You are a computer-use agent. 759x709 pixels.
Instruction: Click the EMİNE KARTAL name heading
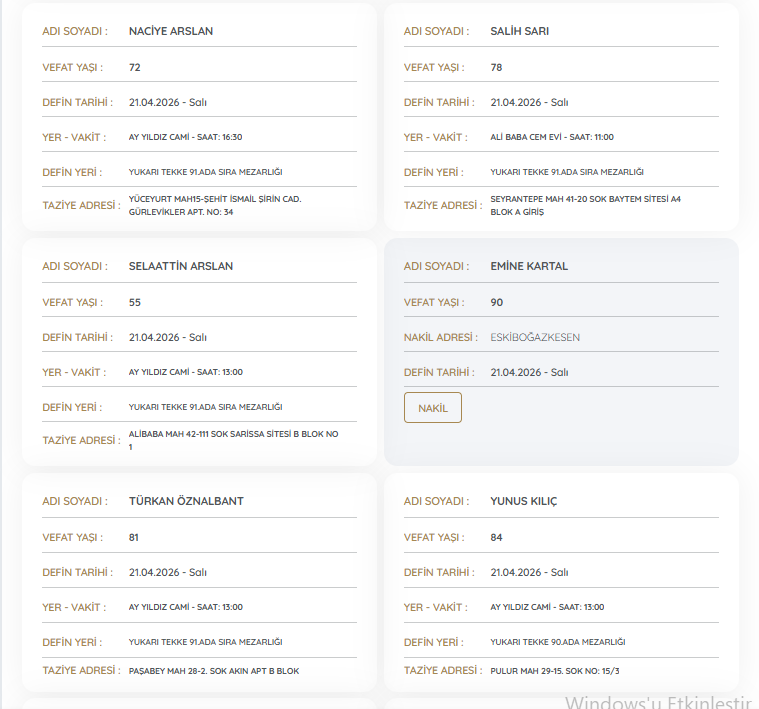(529, 266)
